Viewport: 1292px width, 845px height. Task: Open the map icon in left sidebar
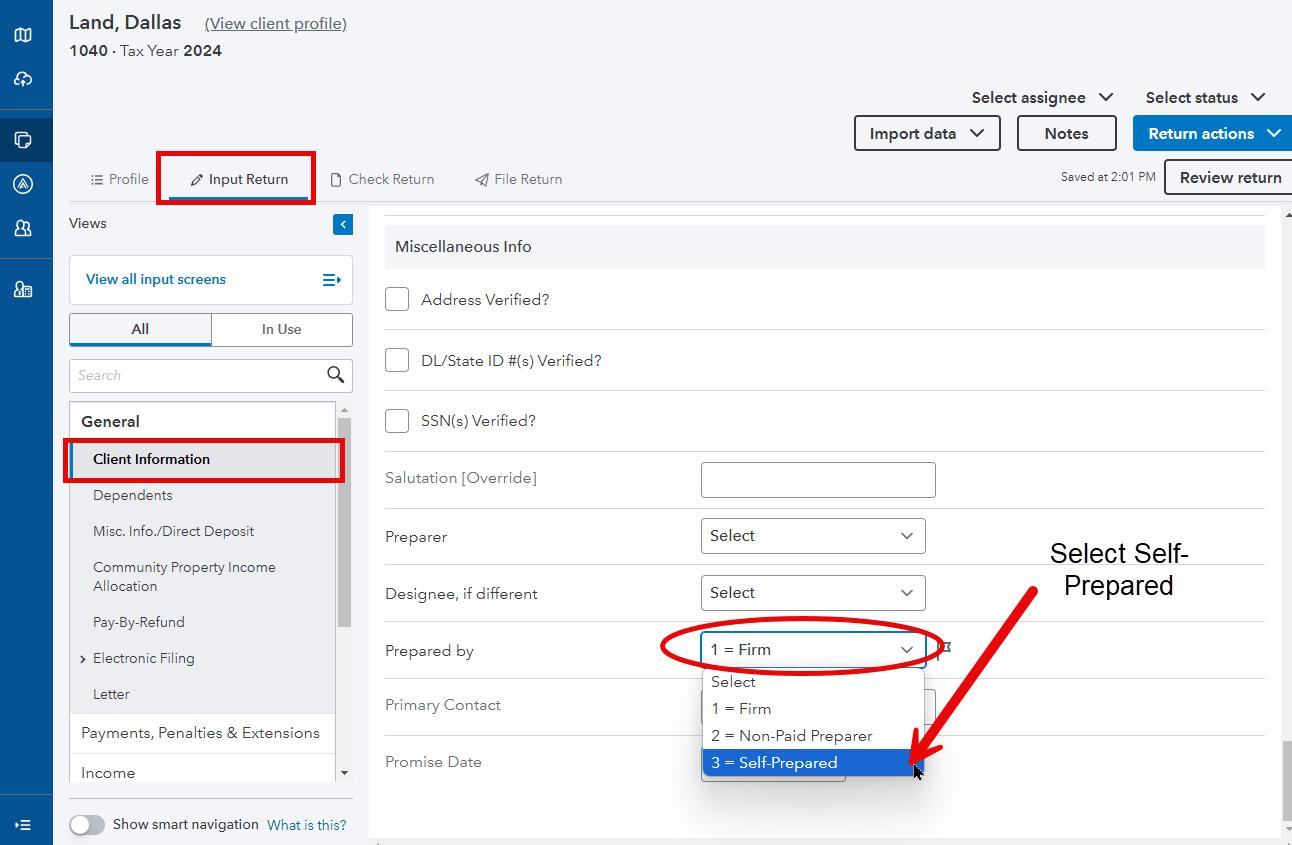coord(23,35)
